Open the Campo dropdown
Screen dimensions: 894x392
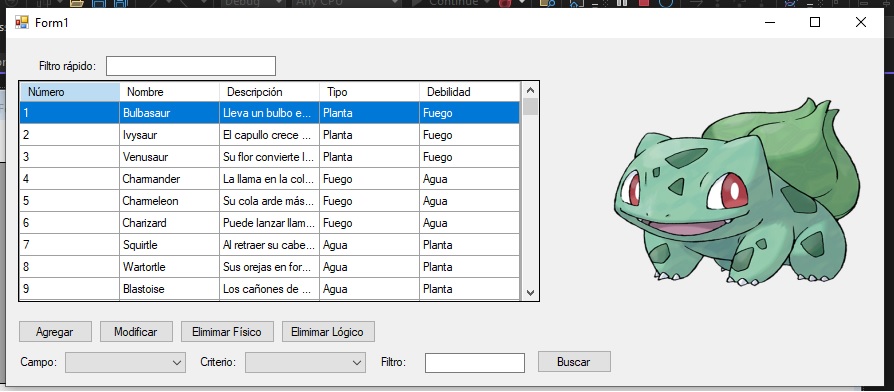(125, 362)
